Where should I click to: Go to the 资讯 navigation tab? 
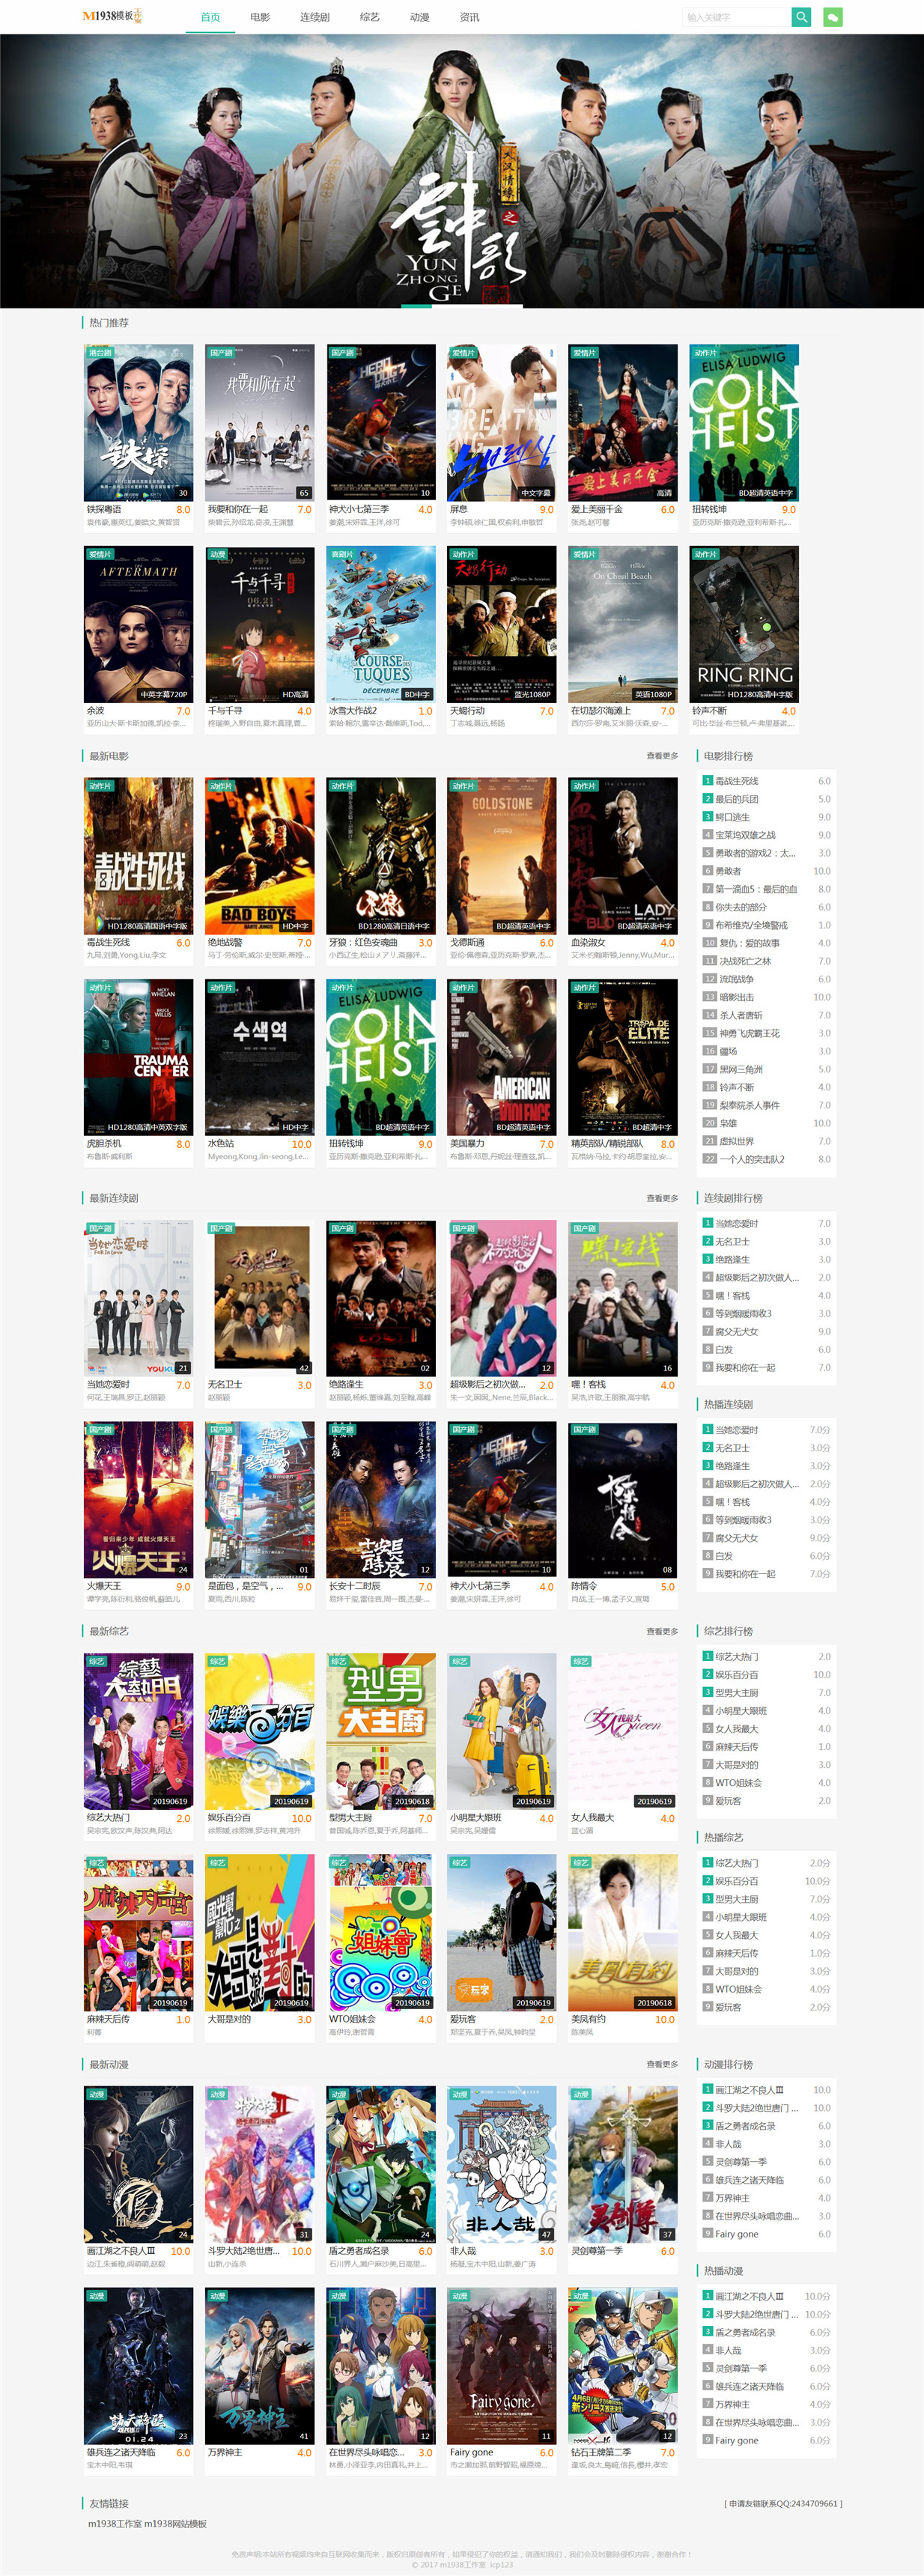(x=469, y=17)
